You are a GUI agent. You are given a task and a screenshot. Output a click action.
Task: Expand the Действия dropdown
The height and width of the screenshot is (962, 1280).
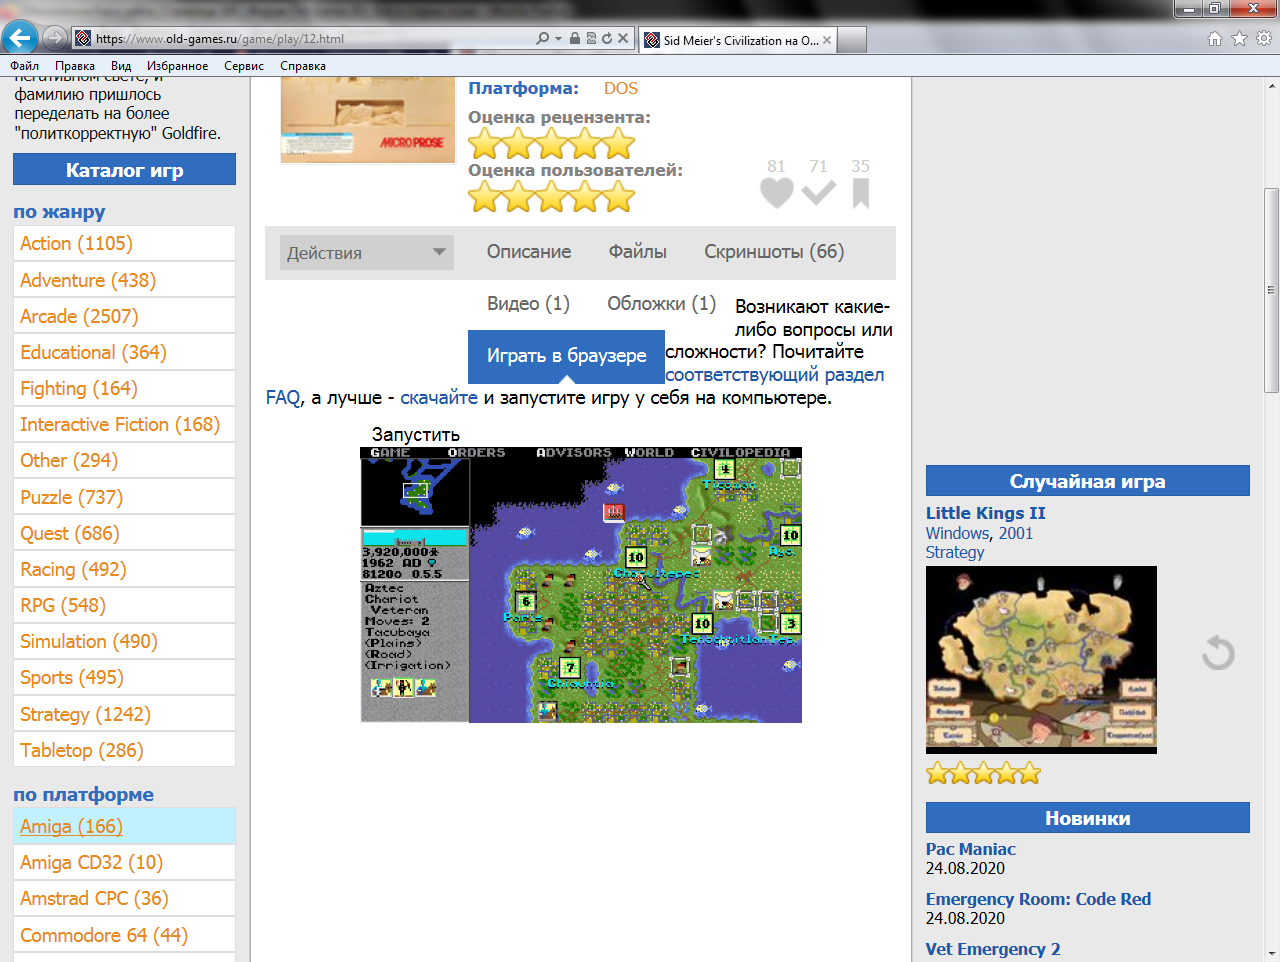(x=366, y=252)
